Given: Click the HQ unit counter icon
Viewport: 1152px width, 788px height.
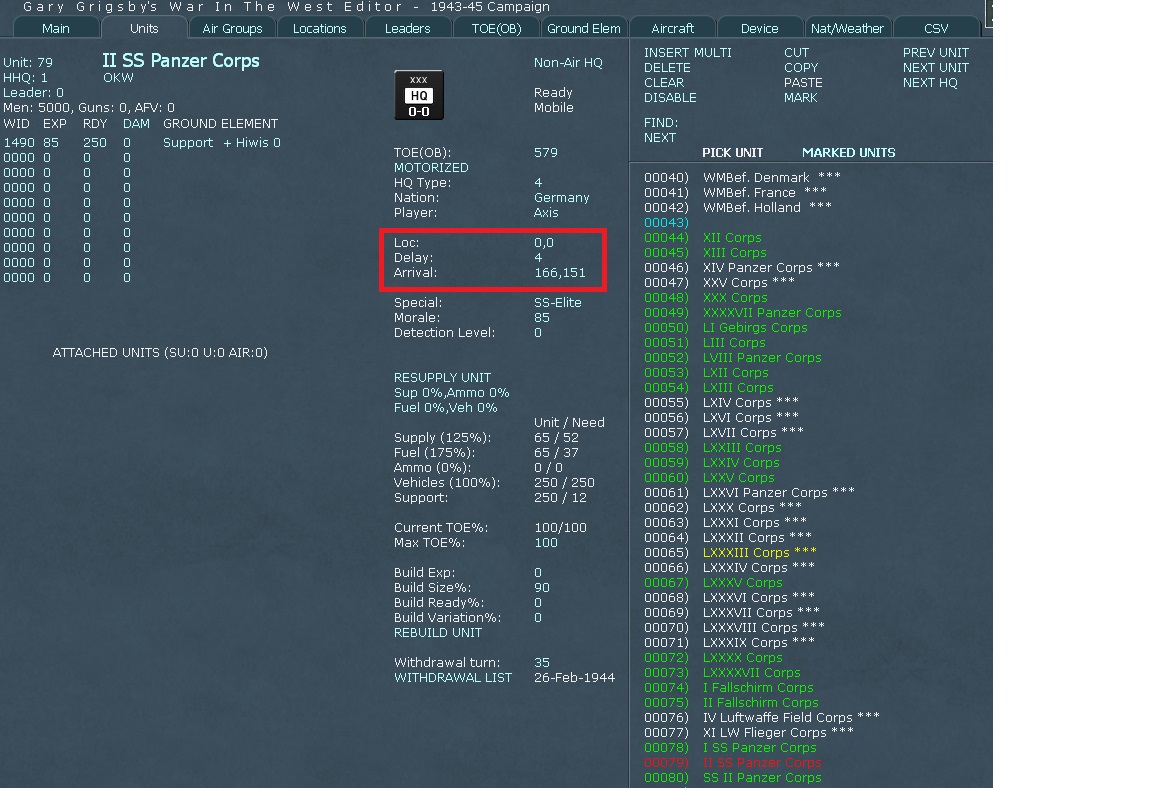Looking at the screenshot, I should tap(419, 95).
